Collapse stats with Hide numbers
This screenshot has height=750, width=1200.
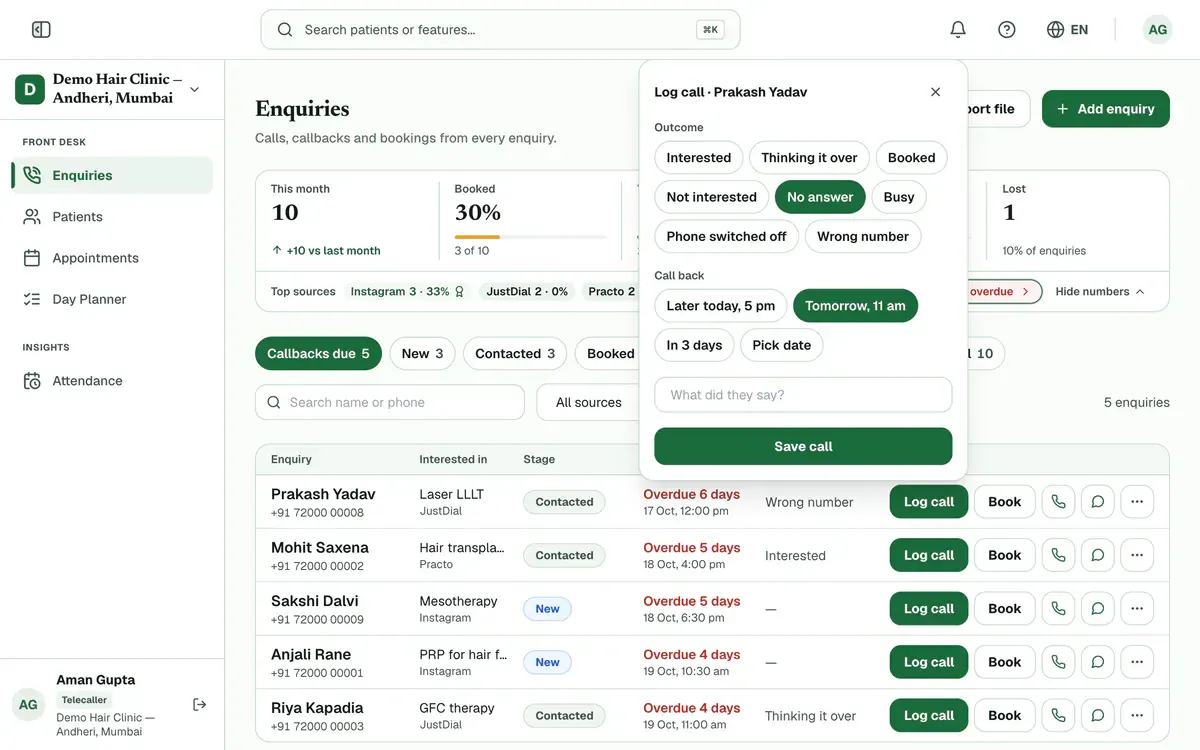(1100, 292)
